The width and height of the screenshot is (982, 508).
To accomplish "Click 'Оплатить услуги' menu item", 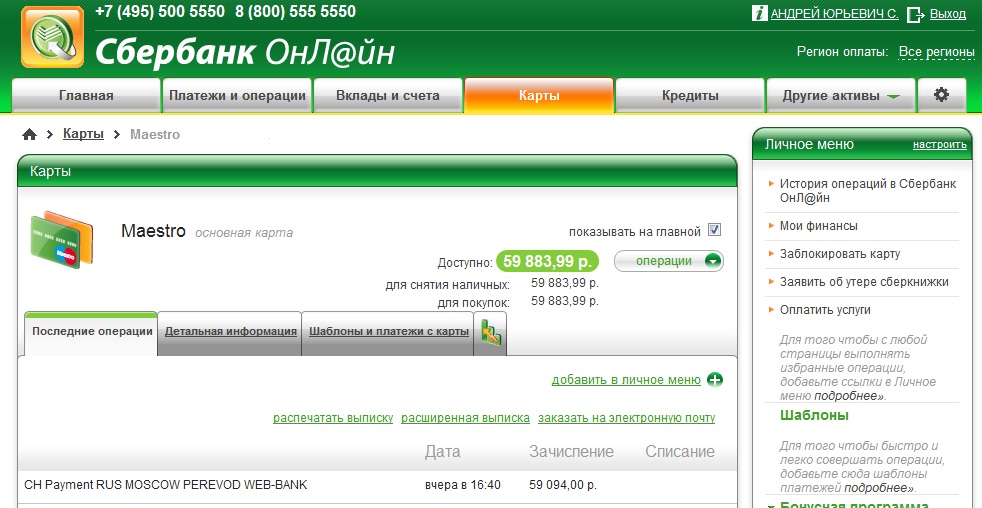I will tap(825, 310).
